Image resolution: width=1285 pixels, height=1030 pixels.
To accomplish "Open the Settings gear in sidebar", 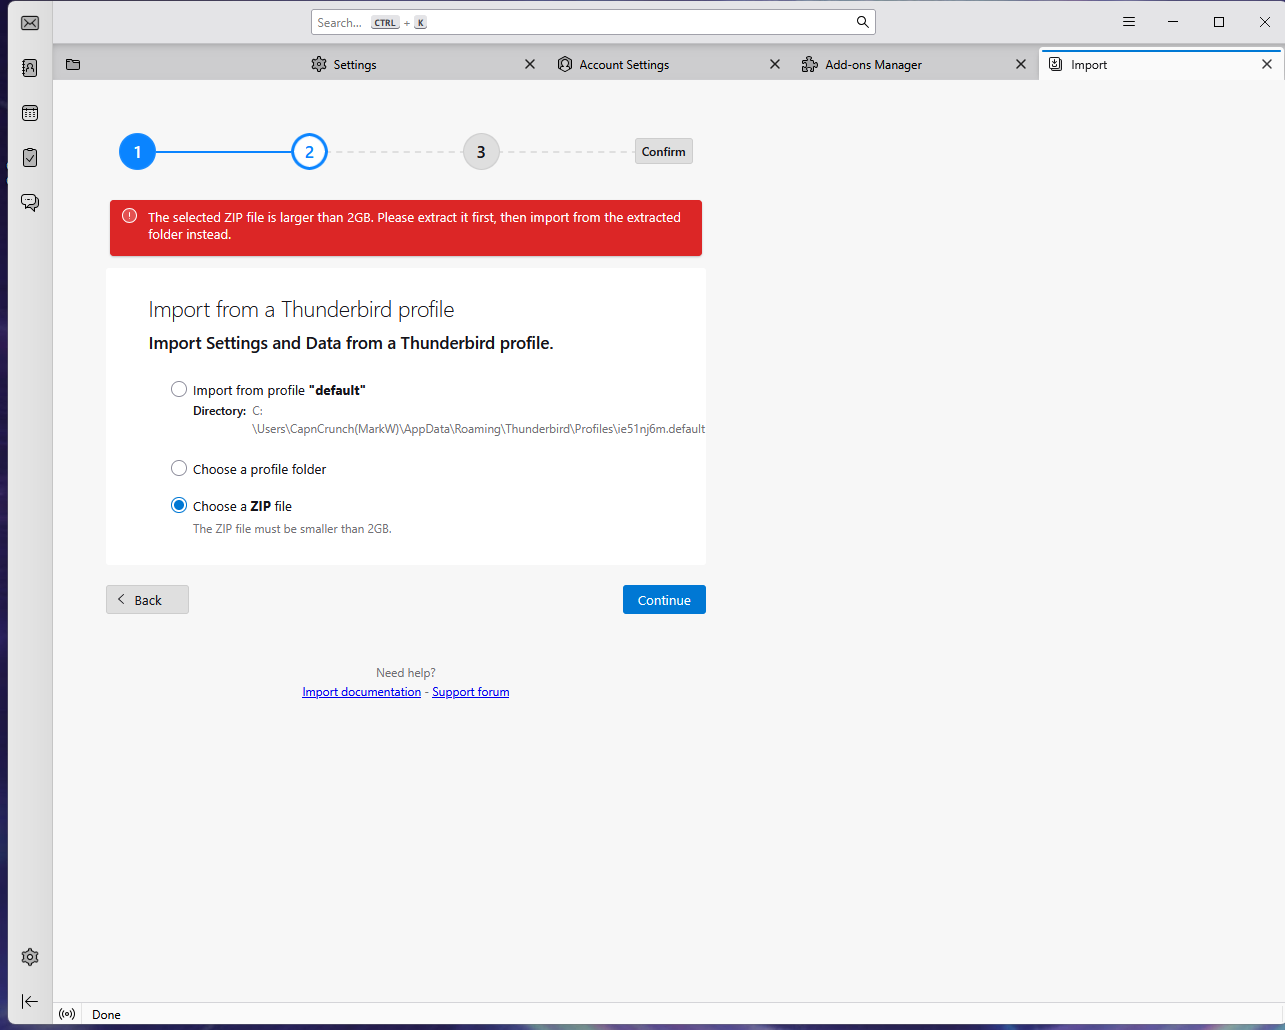I will coord(30,957).
